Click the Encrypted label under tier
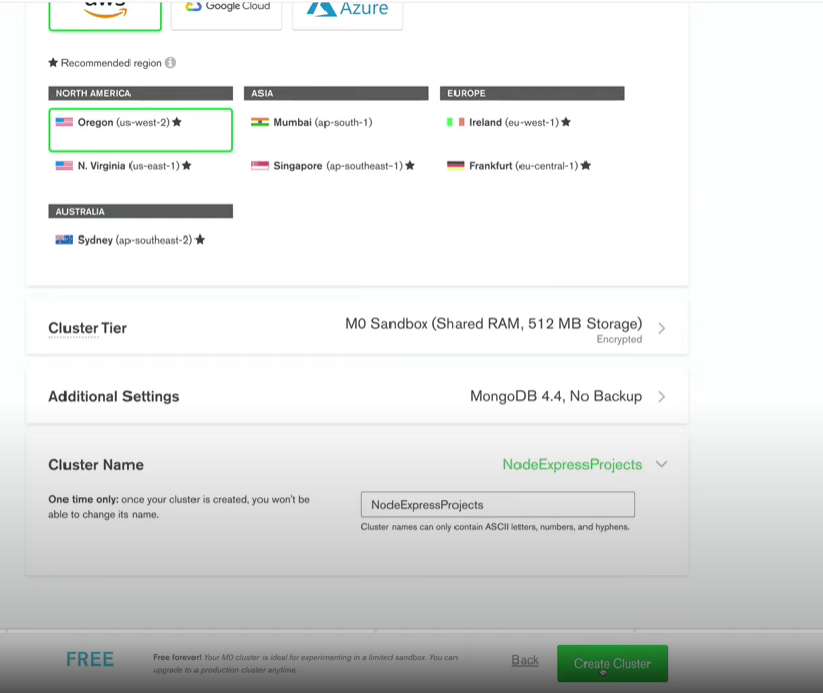823x693 pixels. 619,339
